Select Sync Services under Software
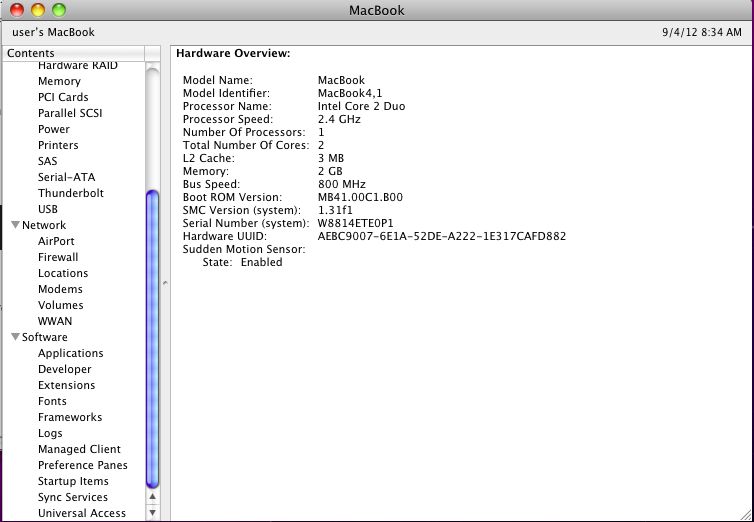 (73, 497)
